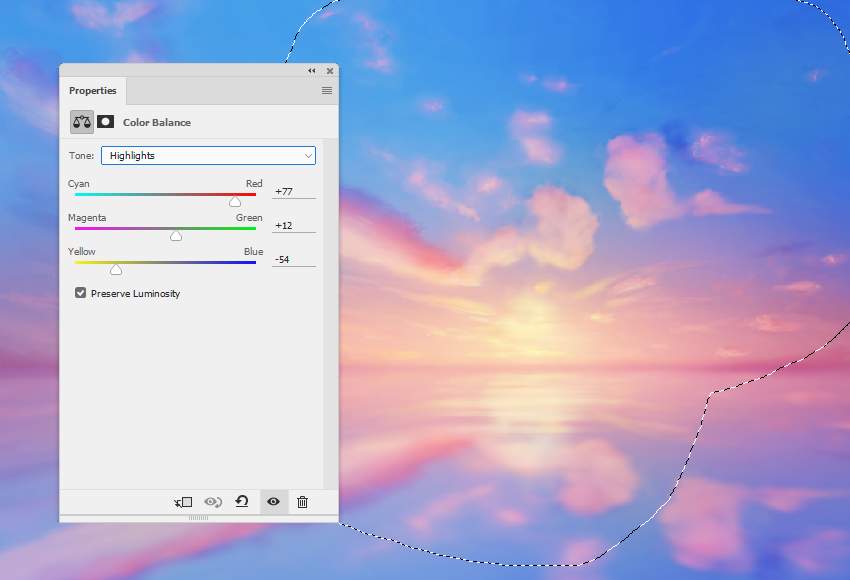Click the Yellow-Blue value field -54
Screen dimensions: 850x580
[x=293, y=260]
